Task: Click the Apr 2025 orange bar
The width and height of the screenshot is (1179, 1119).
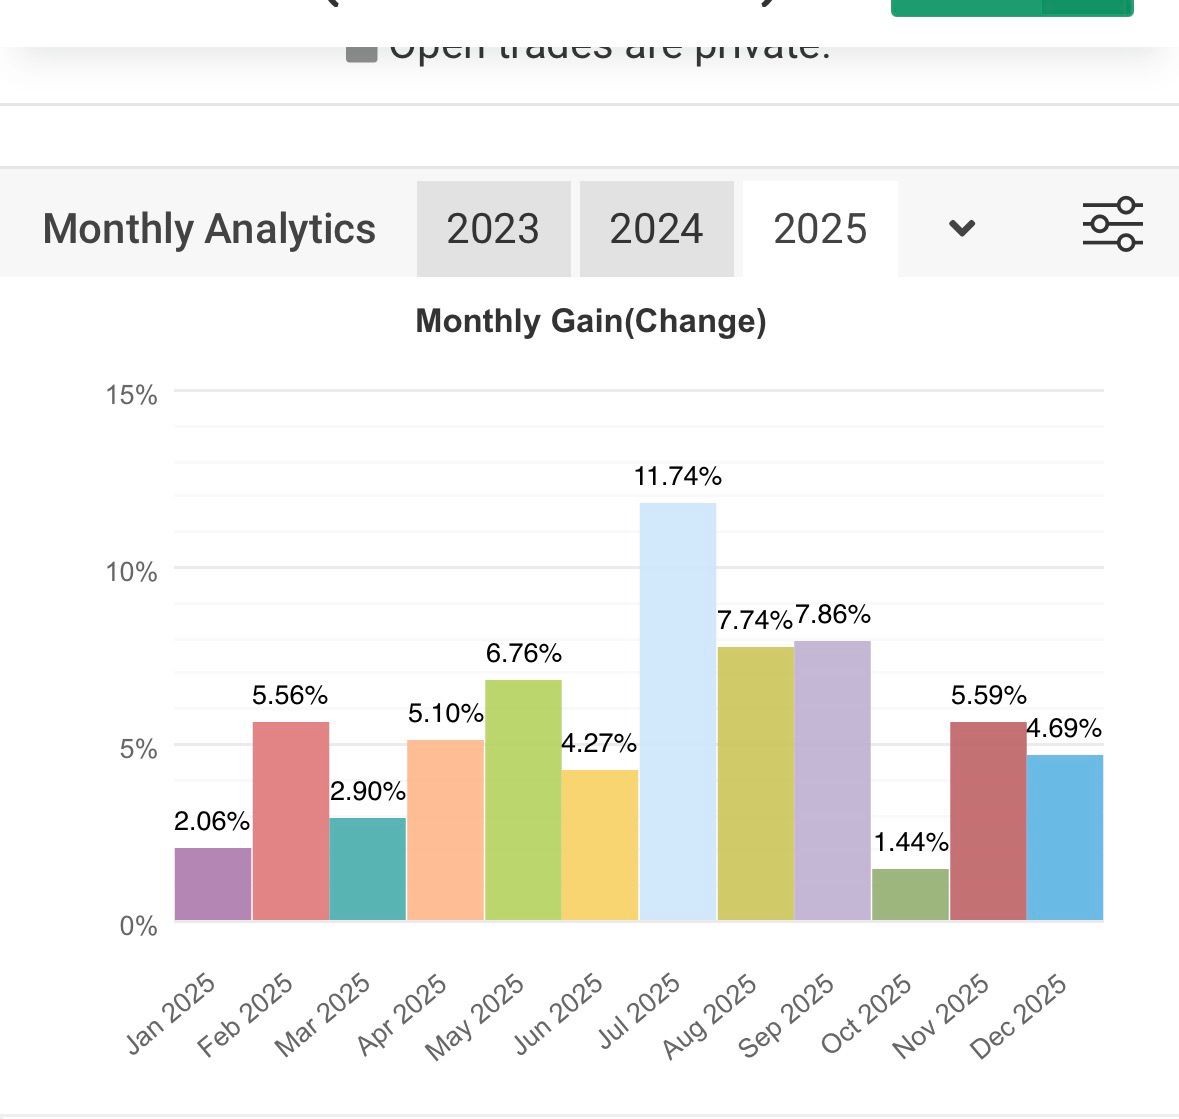Action: tap(445, 830)
